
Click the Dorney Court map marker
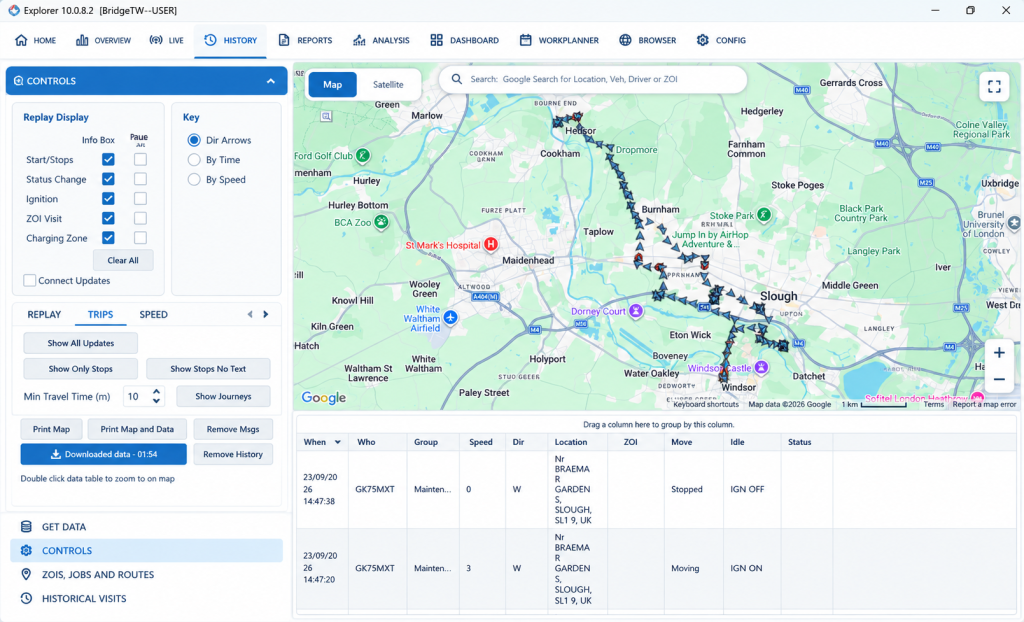pos(636,311)
